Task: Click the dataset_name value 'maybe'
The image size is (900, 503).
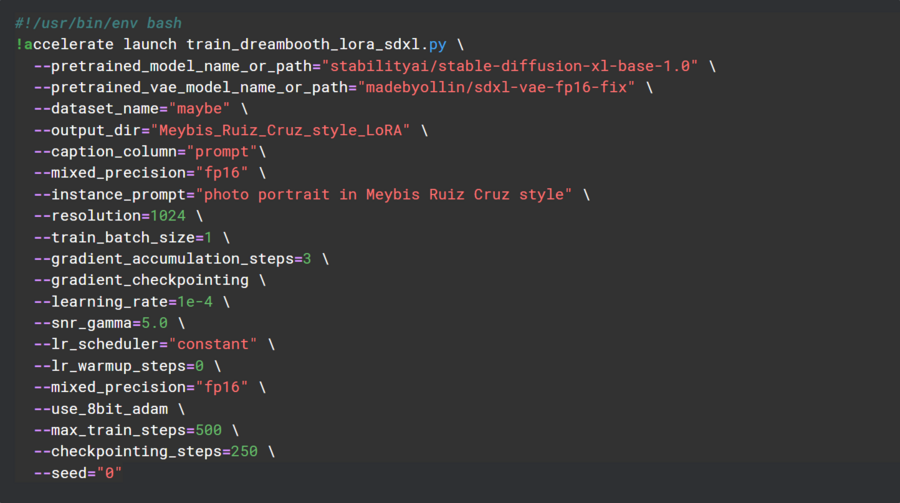Action: pos(199,109)
